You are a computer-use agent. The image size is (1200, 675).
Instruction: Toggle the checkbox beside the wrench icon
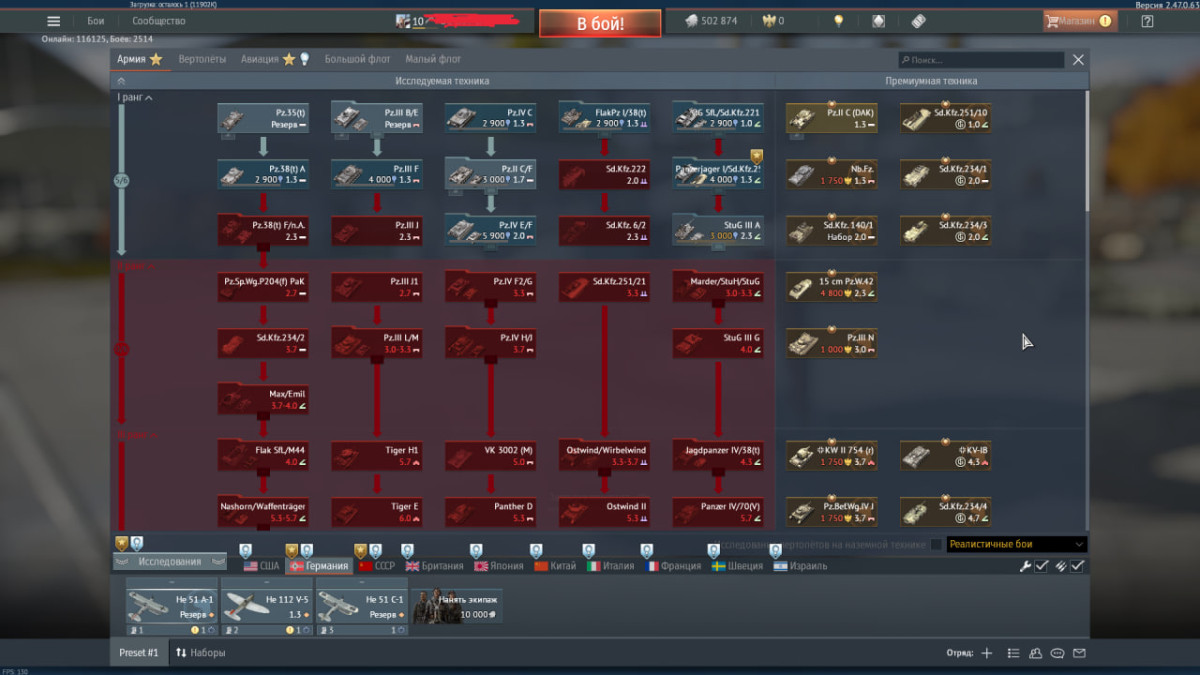click(1042, 566)
